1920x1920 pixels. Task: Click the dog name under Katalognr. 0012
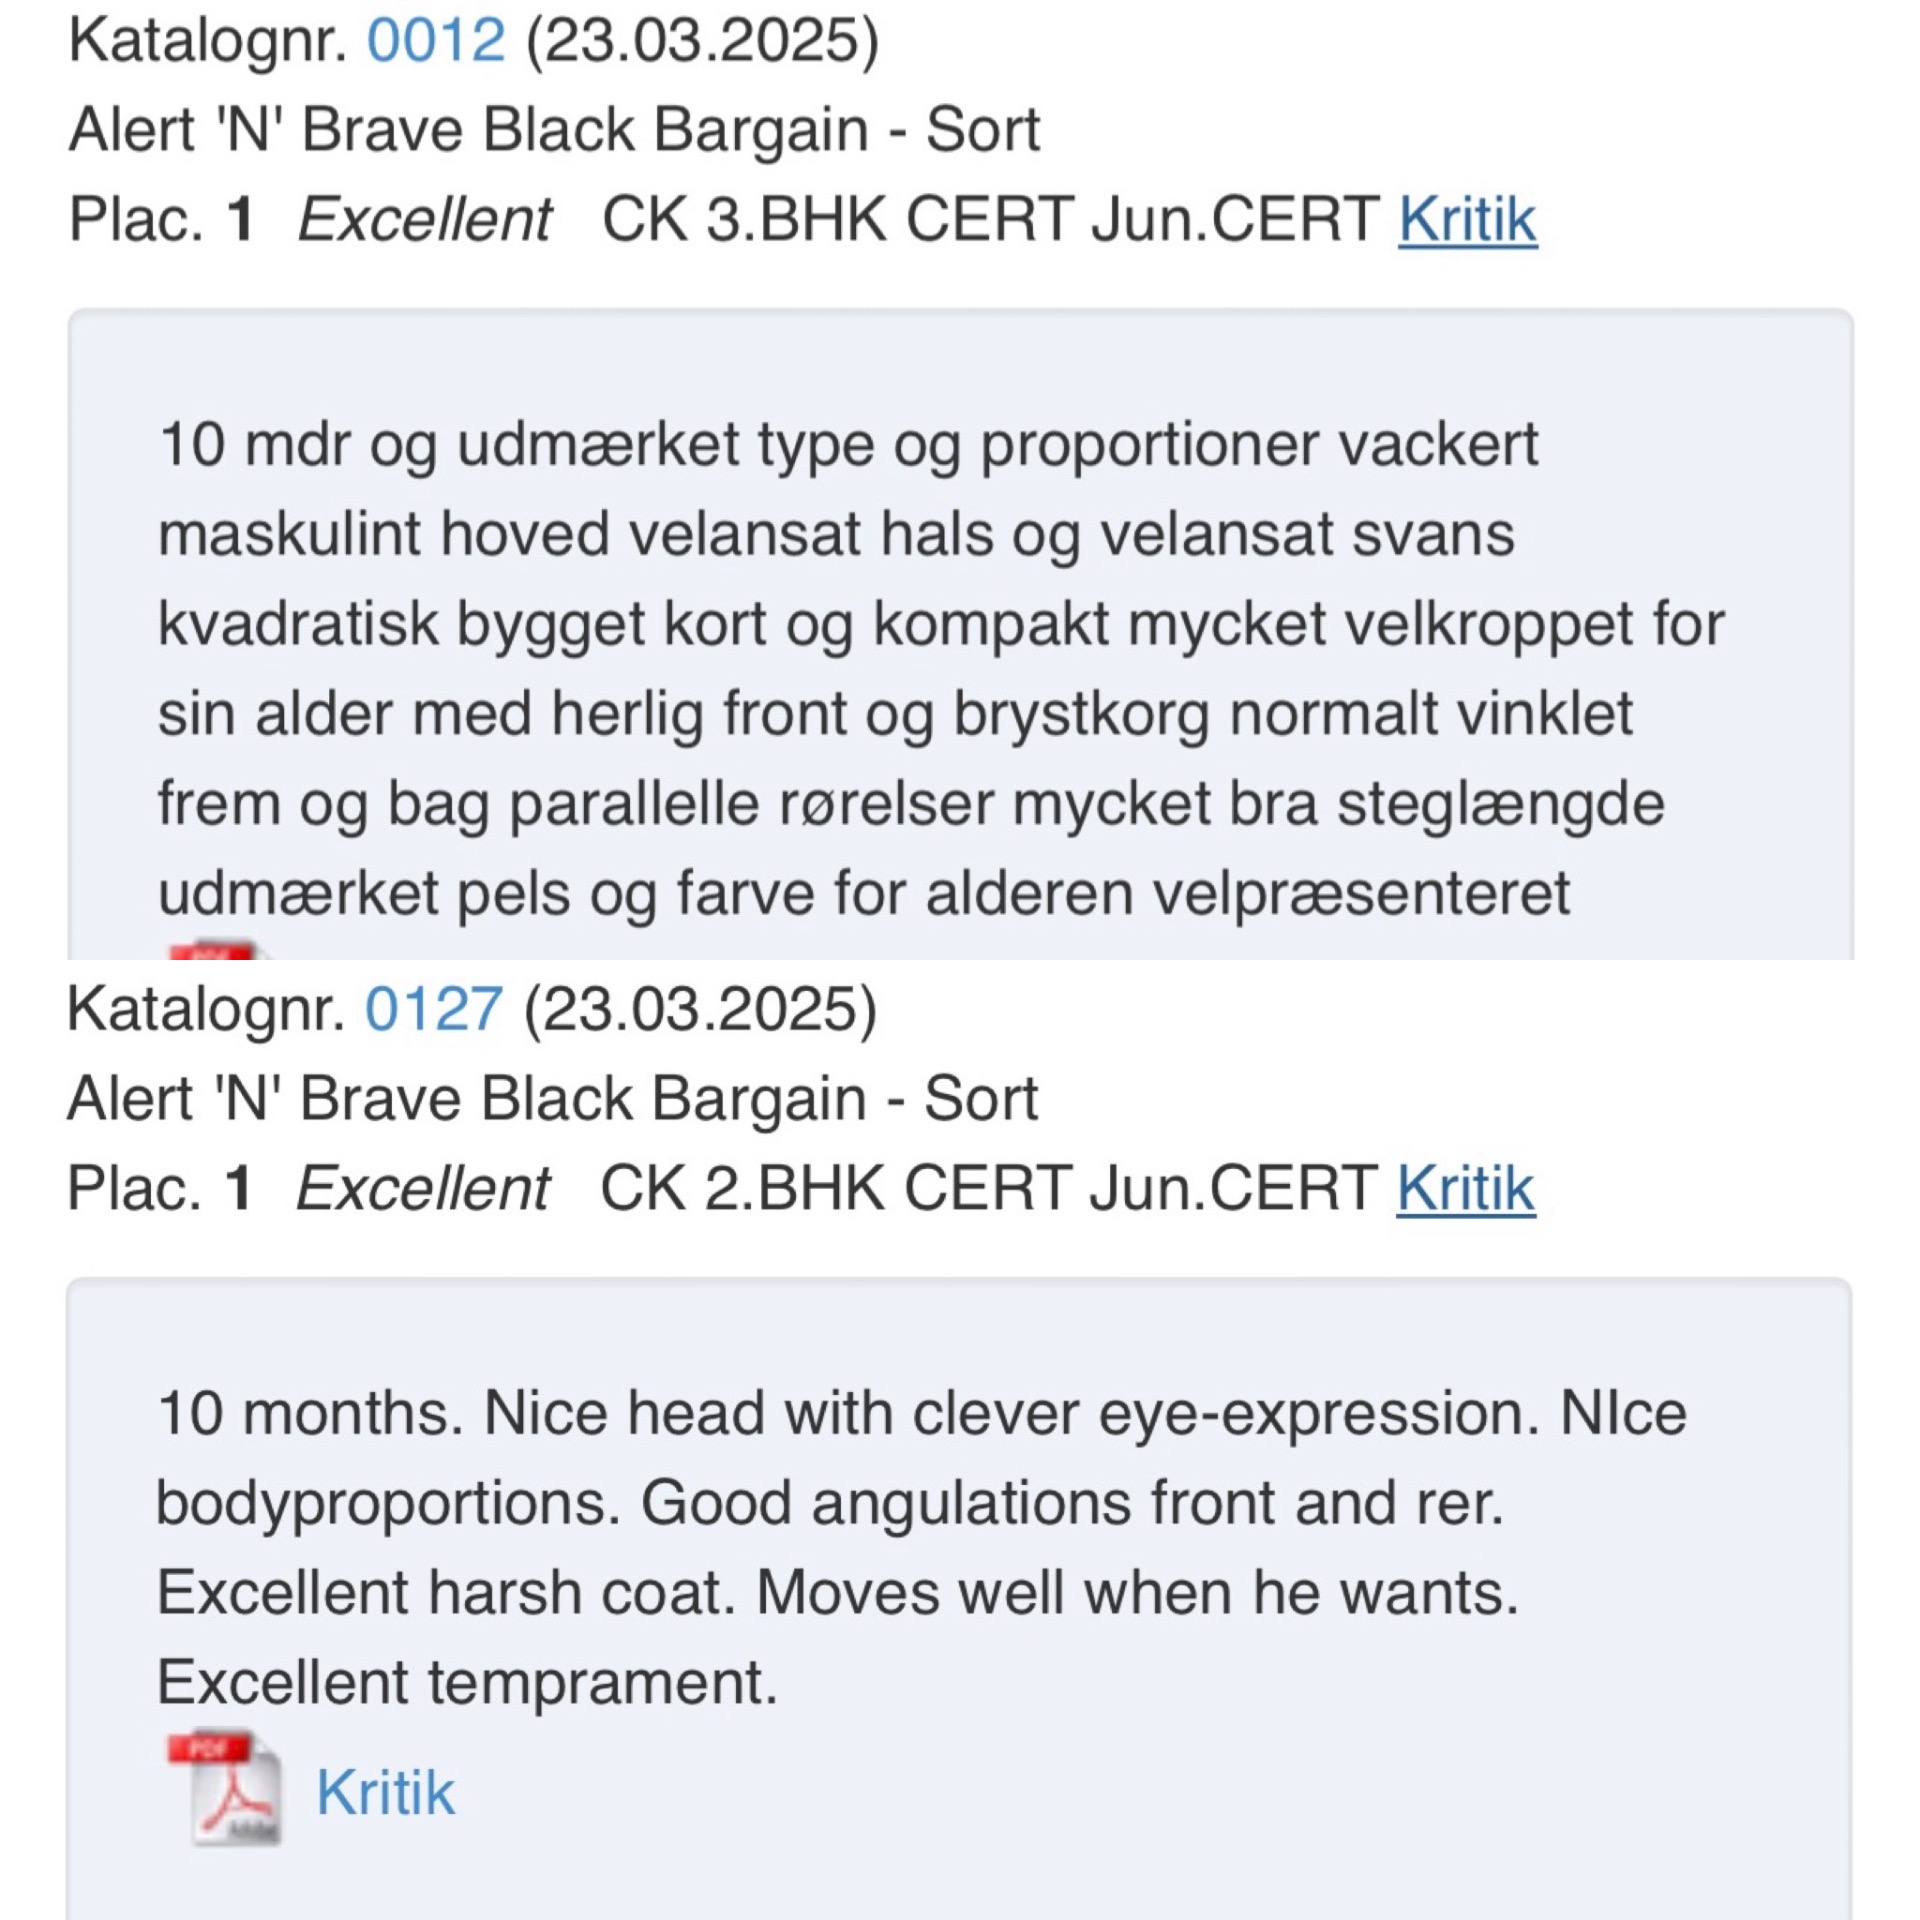point(555,130)
